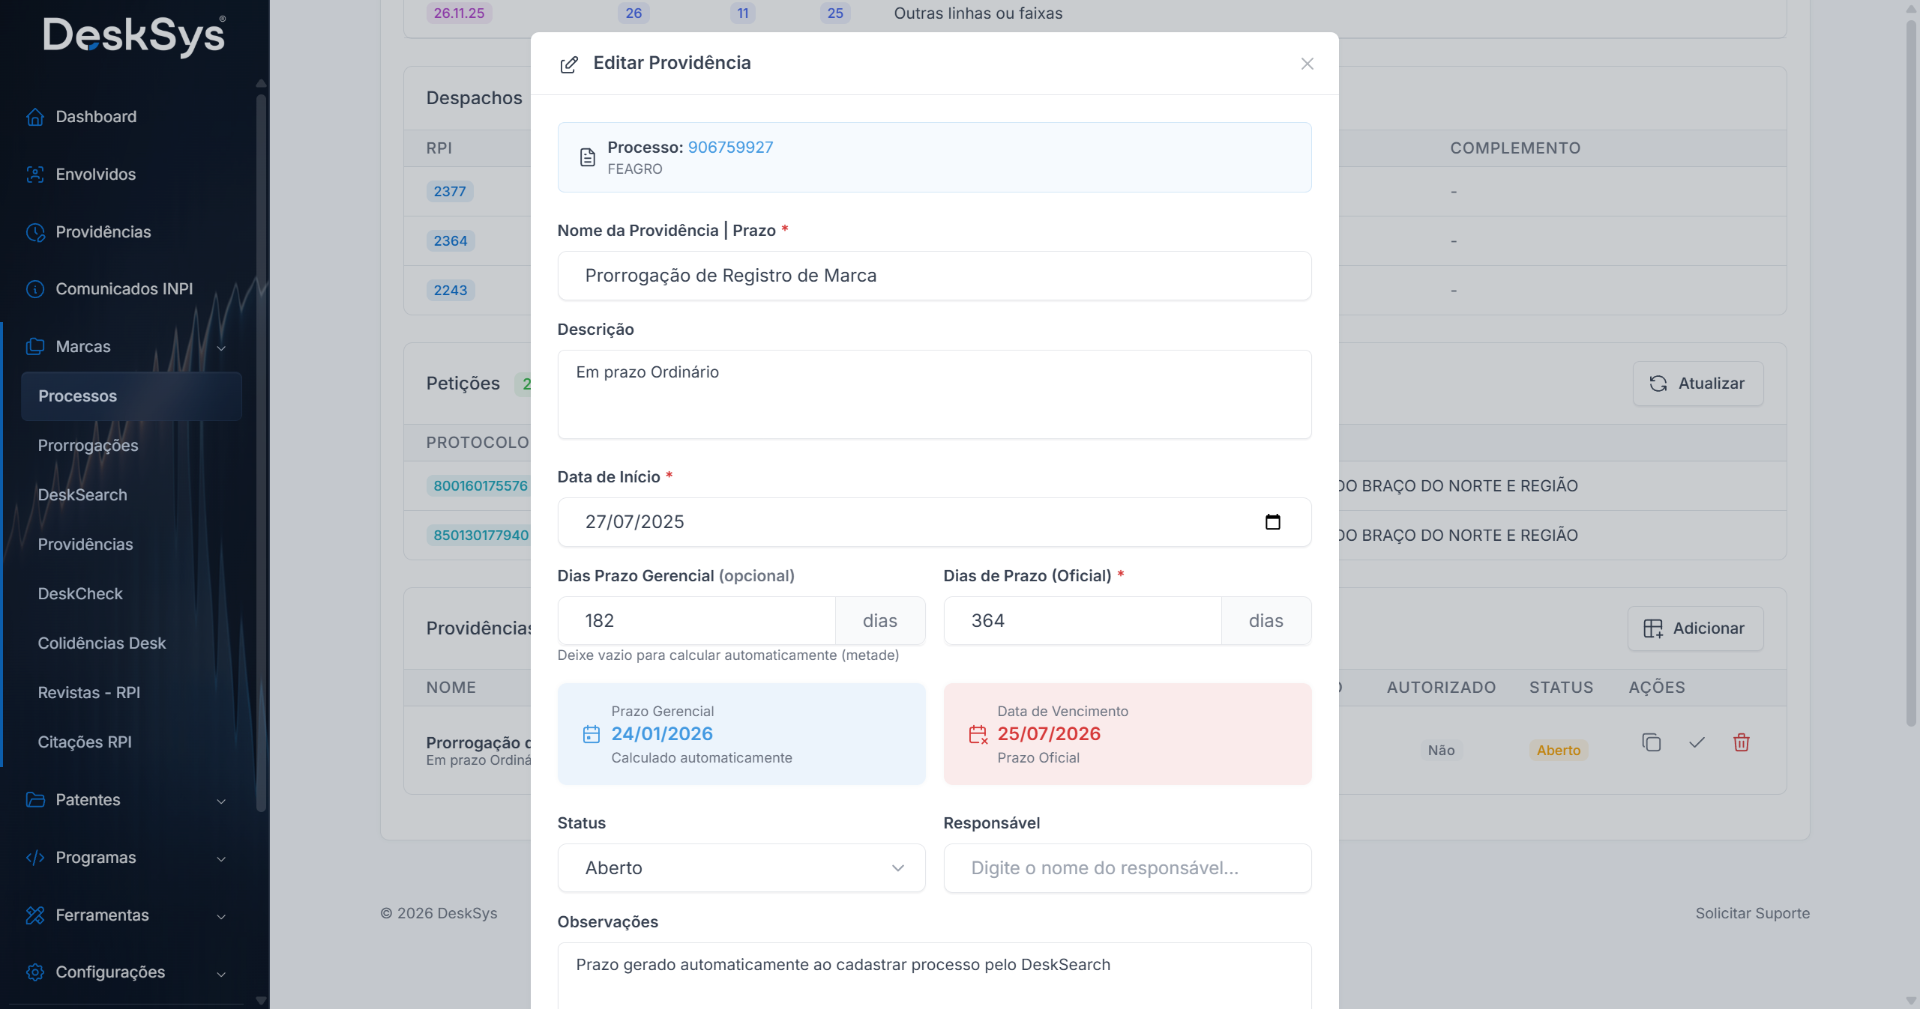
Task: Click the 26.11.25 date badge
Action: coord(459,13)
